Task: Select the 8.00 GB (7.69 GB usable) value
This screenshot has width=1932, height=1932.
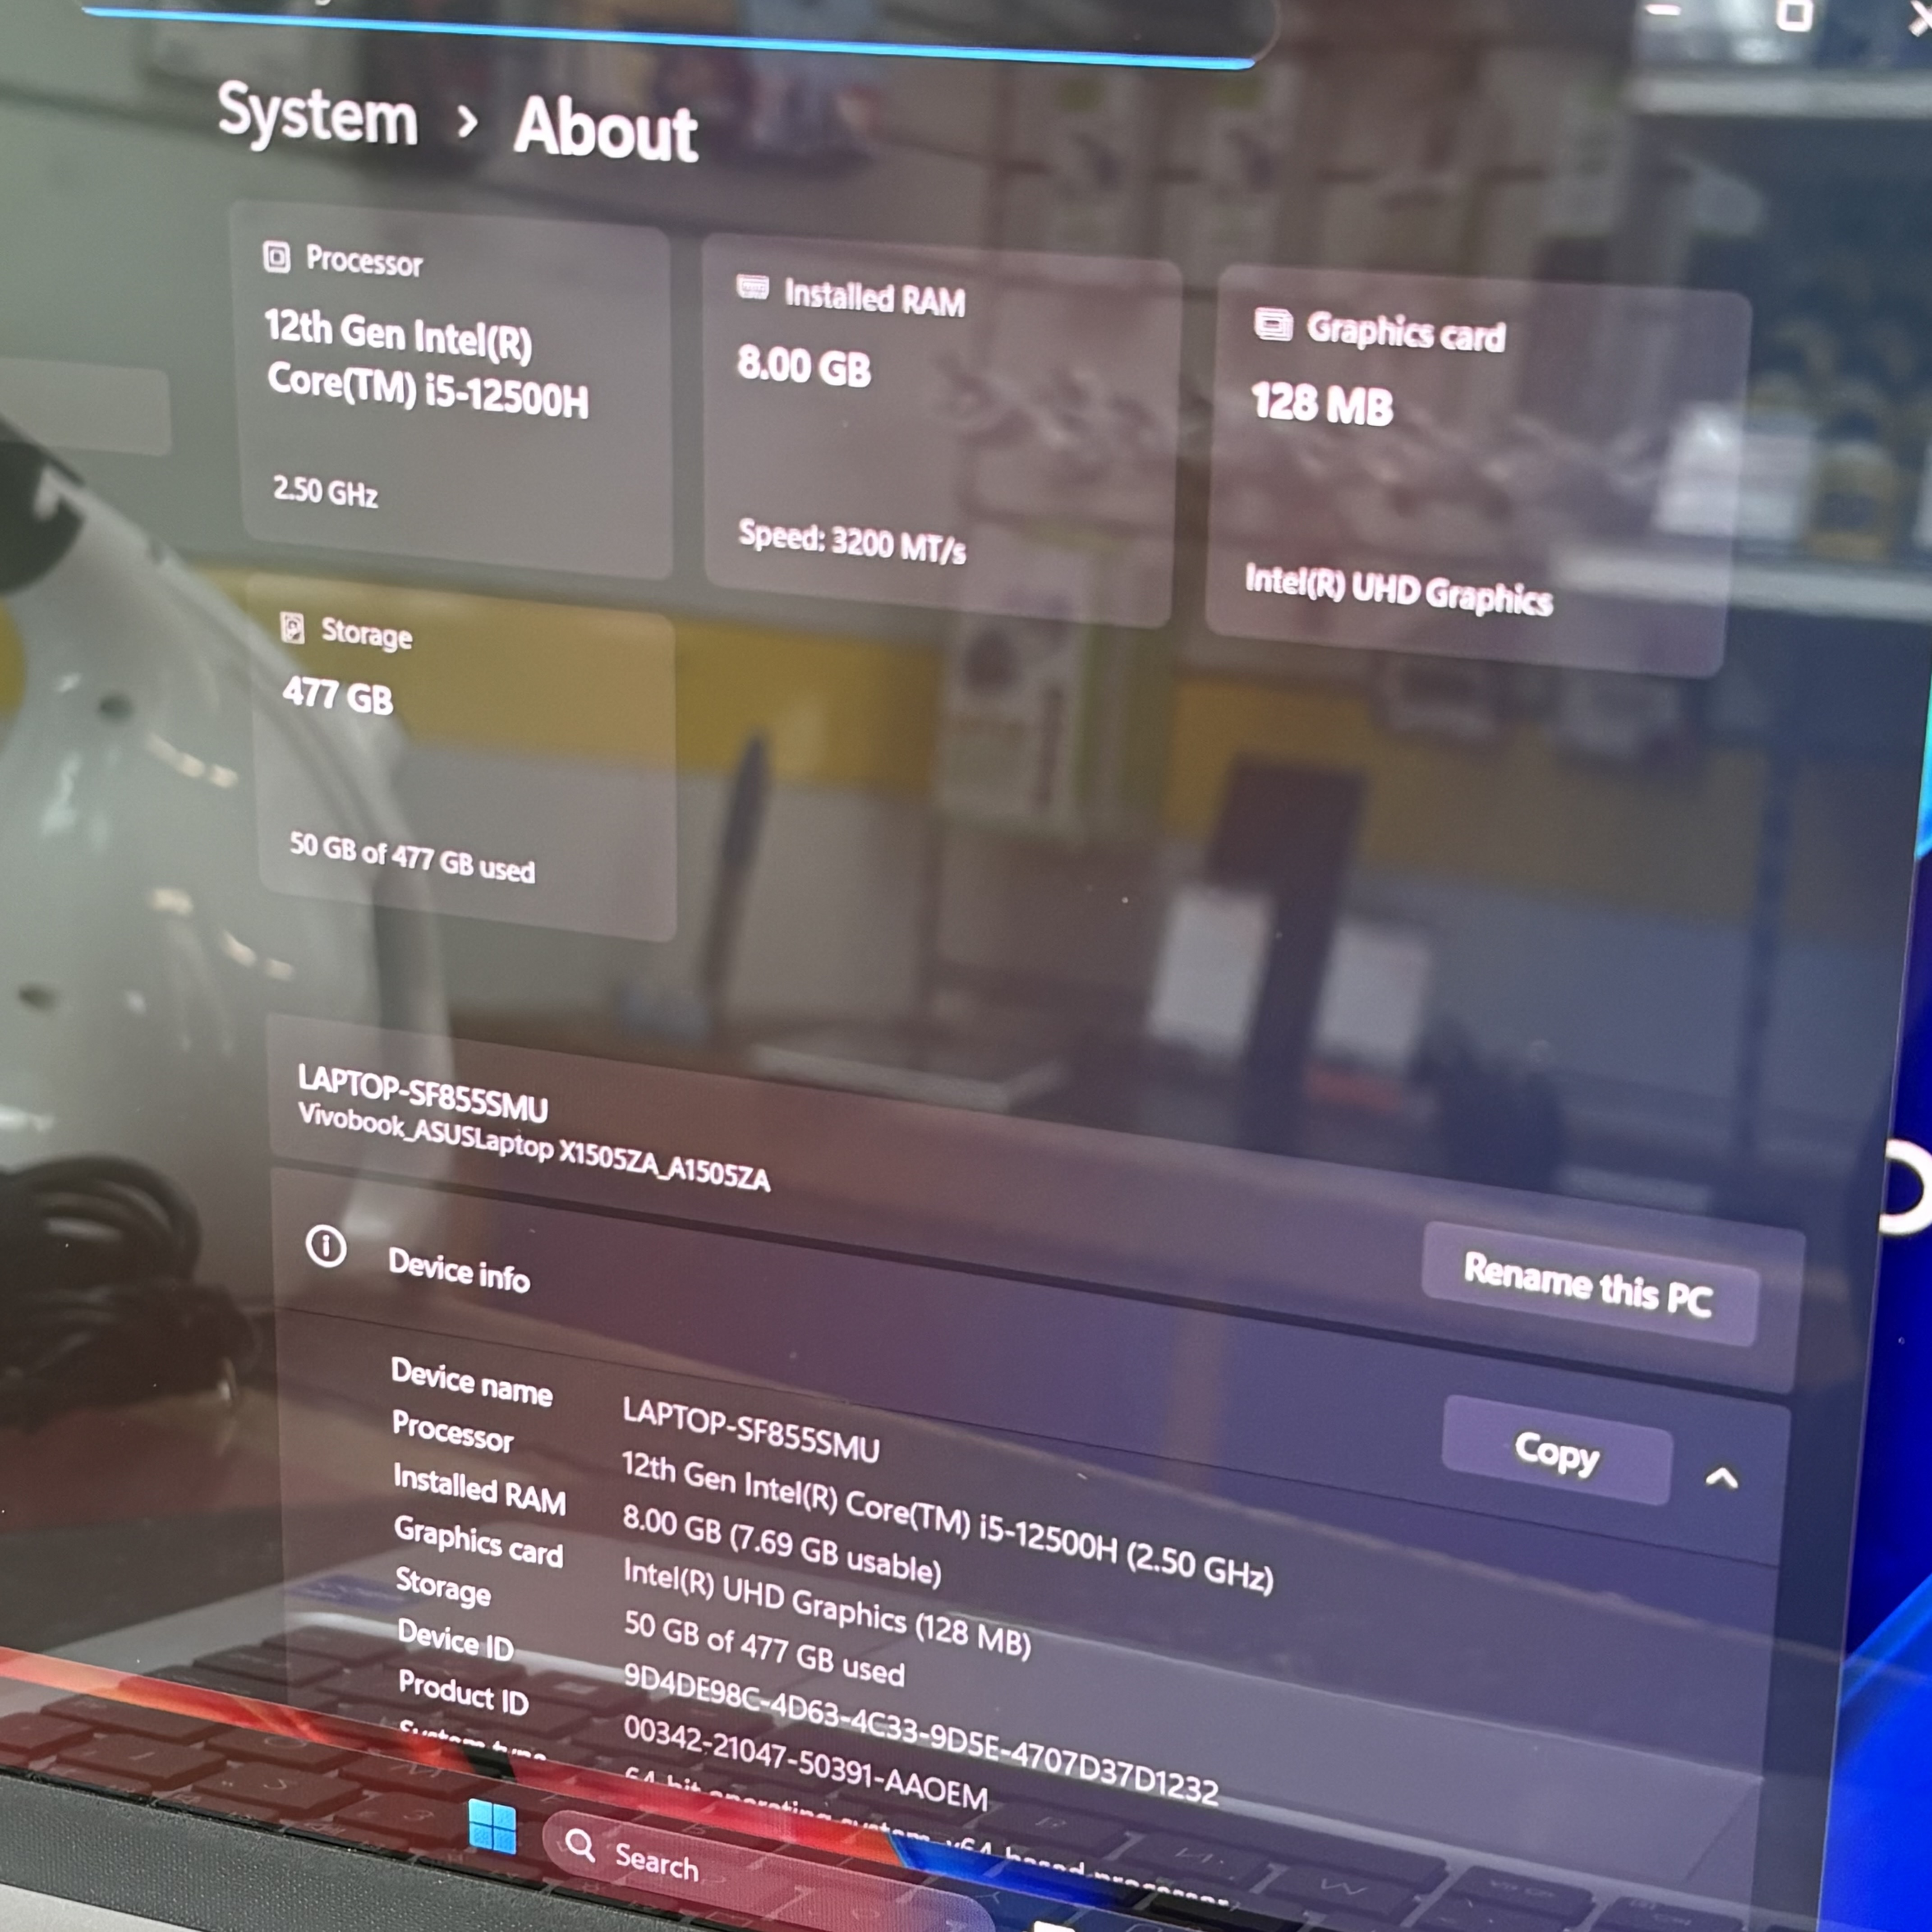Action: click(x=781, y=1545)
